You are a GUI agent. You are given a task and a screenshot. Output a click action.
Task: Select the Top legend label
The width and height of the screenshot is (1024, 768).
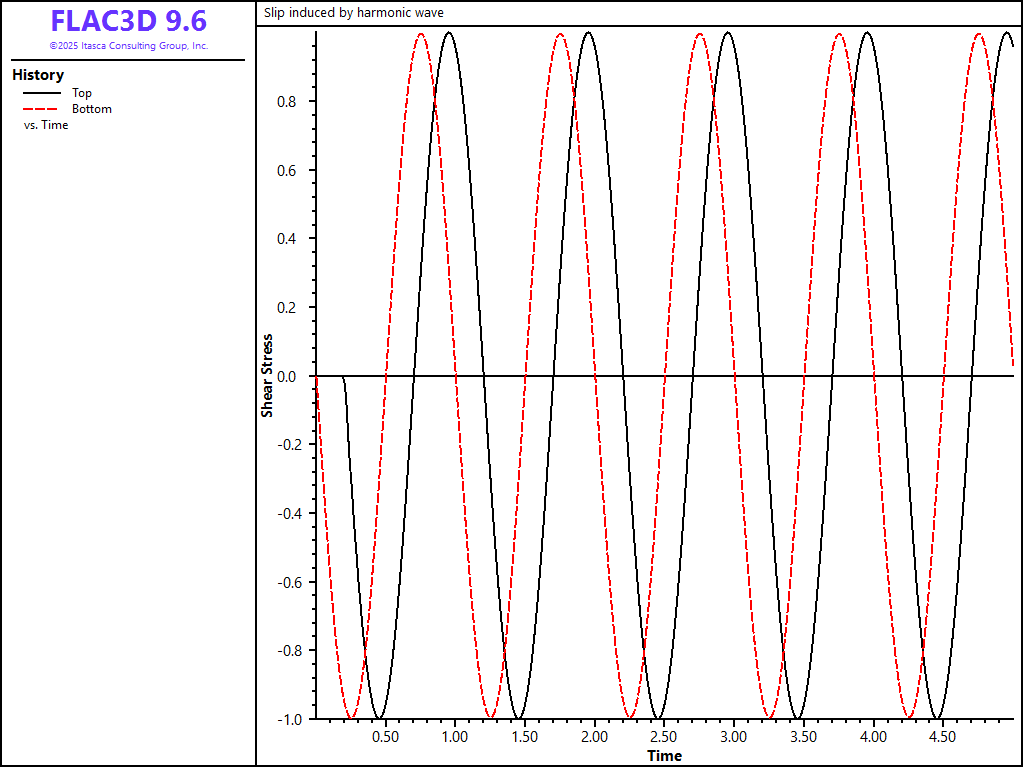[x=82, y=93]
